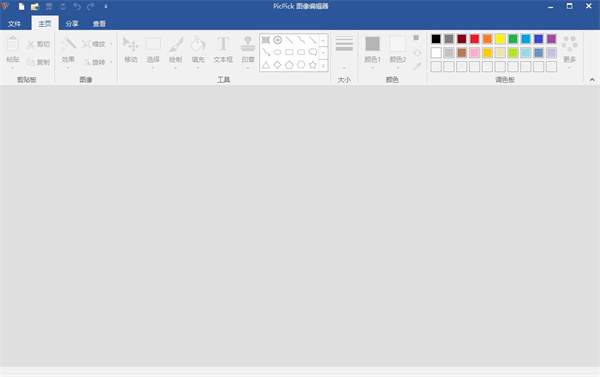The image size is (600, 377).
Task: Select the red color swatch in palette
Action: (x=474, y=39)
